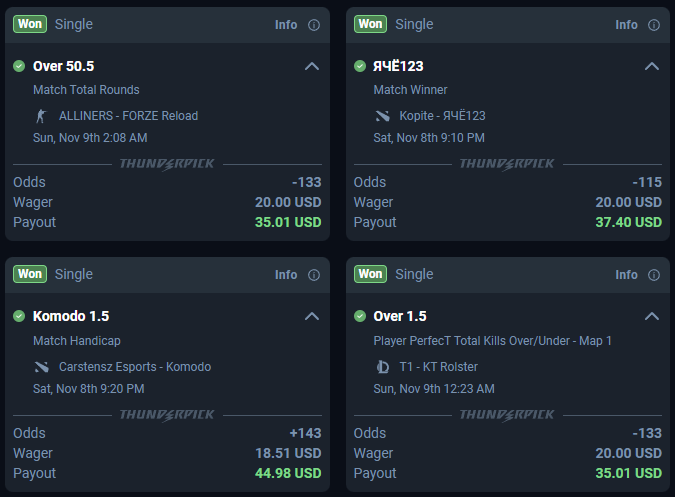Screen dimensions: 675x497
Task: Click the Info label on Komodo 1.5 bet
Action: [x=286, y=275]
